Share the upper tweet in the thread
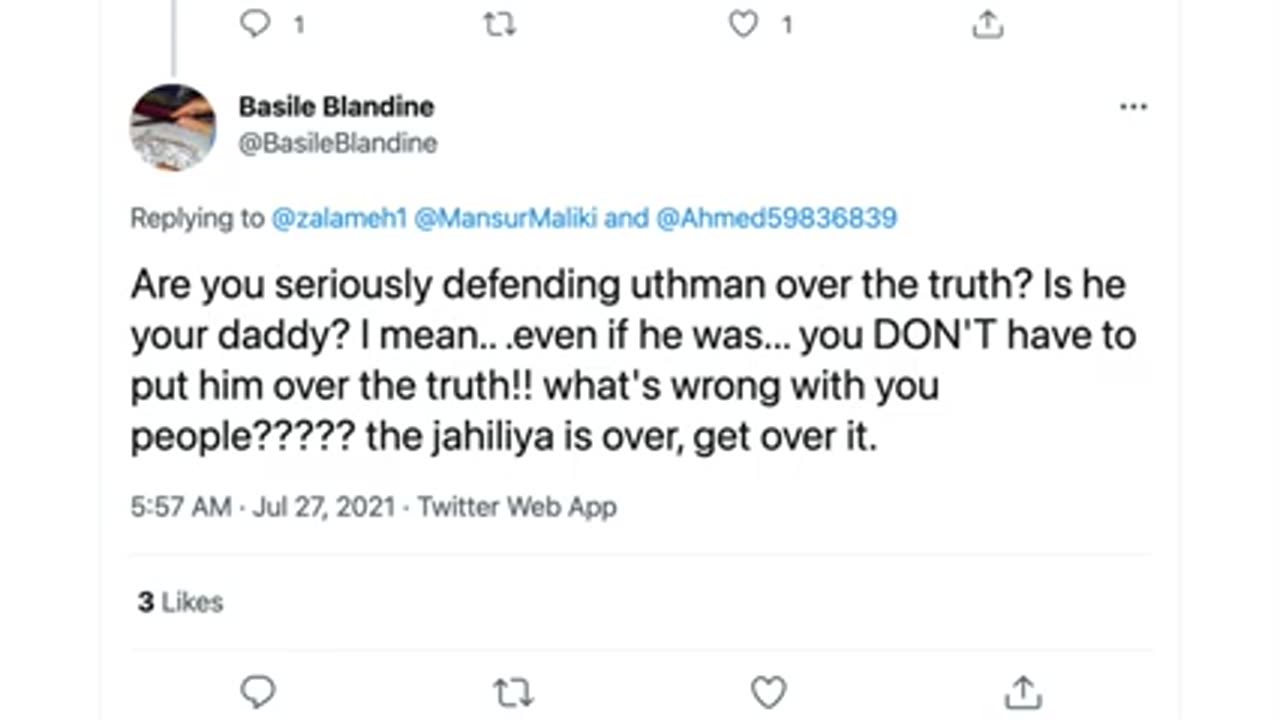 987,24
